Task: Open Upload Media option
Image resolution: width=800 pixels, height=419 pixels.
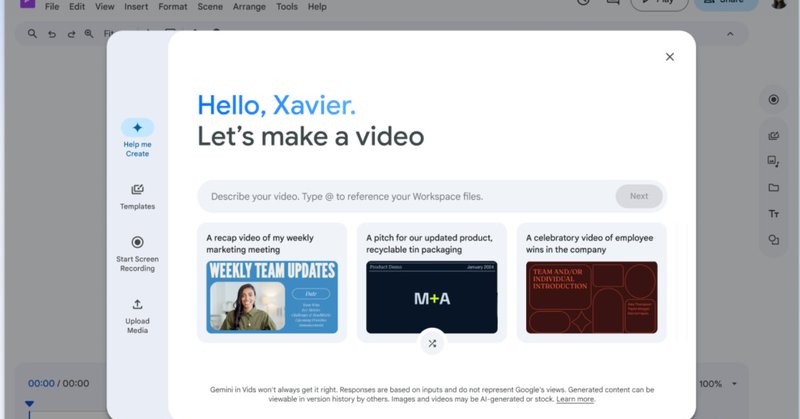Action: coord(137,316)
